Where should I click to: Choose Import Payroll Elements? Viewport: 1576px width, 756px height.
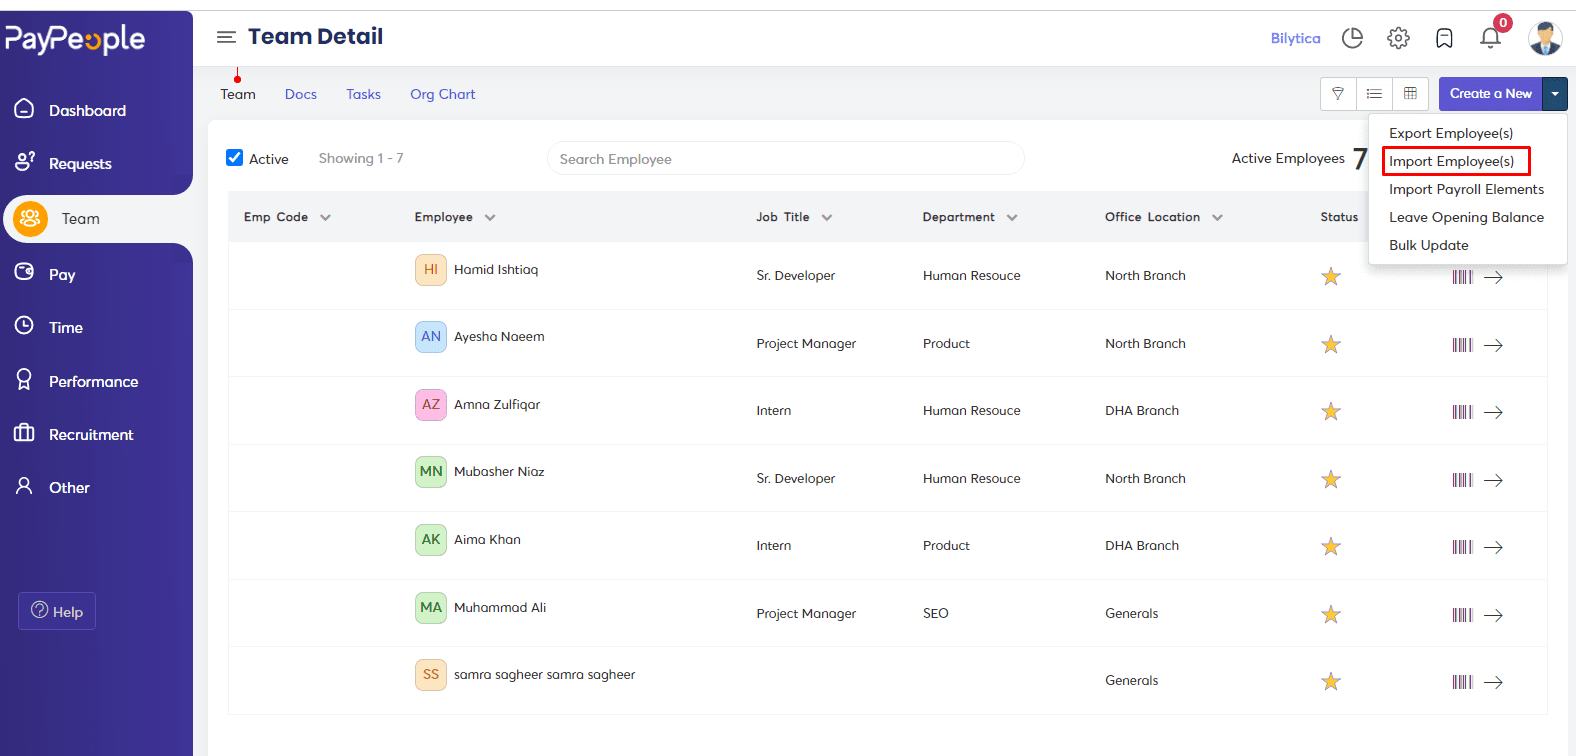[x=1466, y=189]
